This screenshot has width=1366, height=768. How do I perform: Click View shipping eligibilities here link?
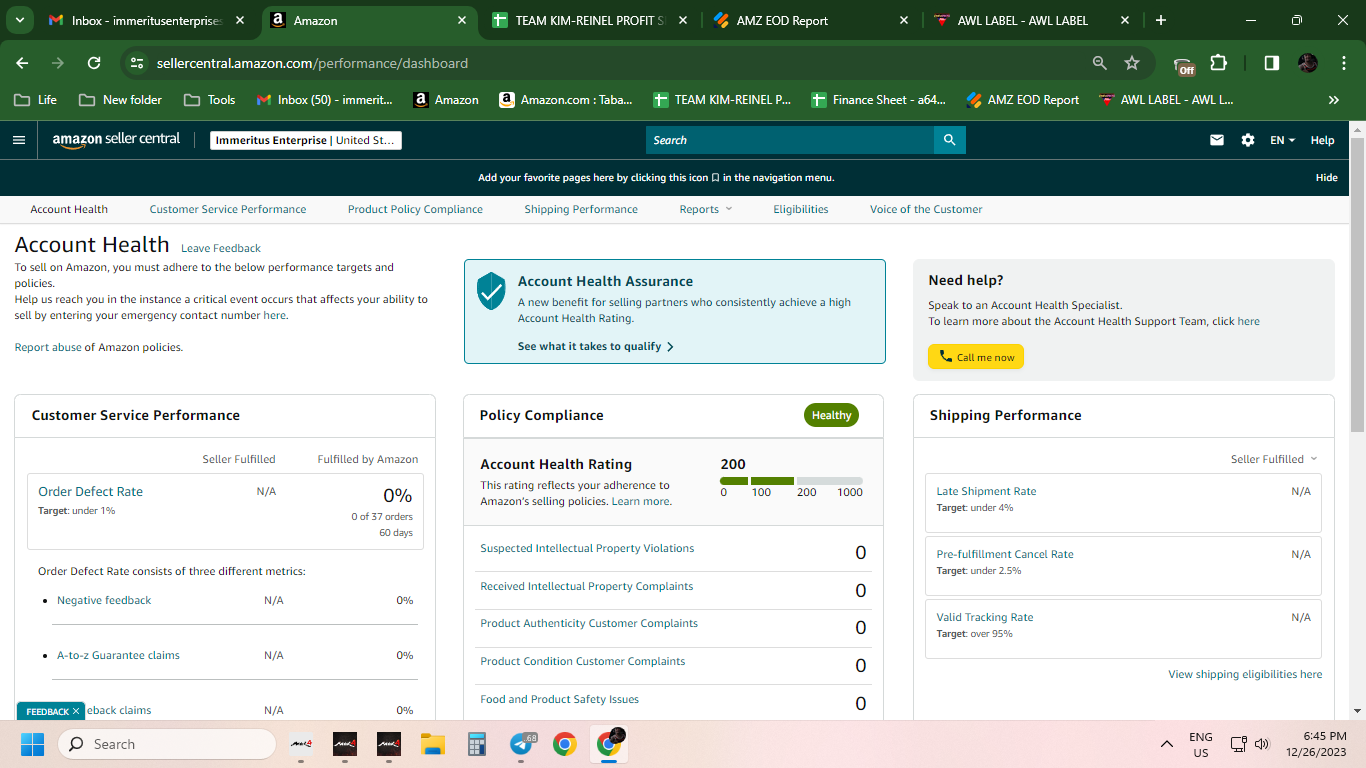(1245, 674)
